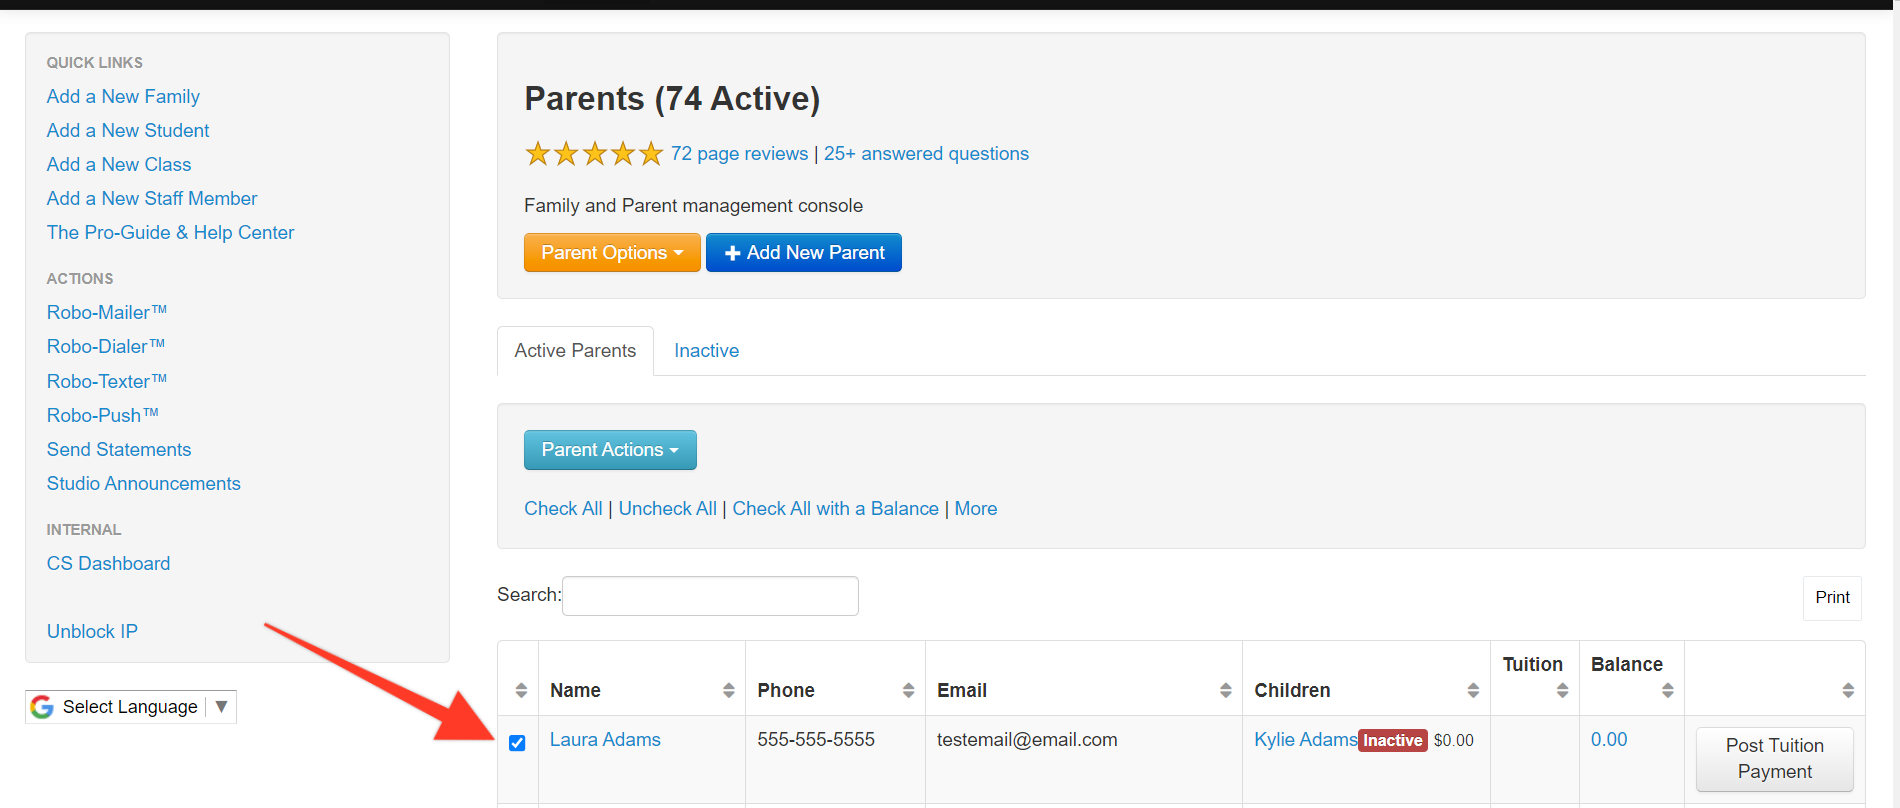Open Studio Announcements link

click(x=144, y=484)
